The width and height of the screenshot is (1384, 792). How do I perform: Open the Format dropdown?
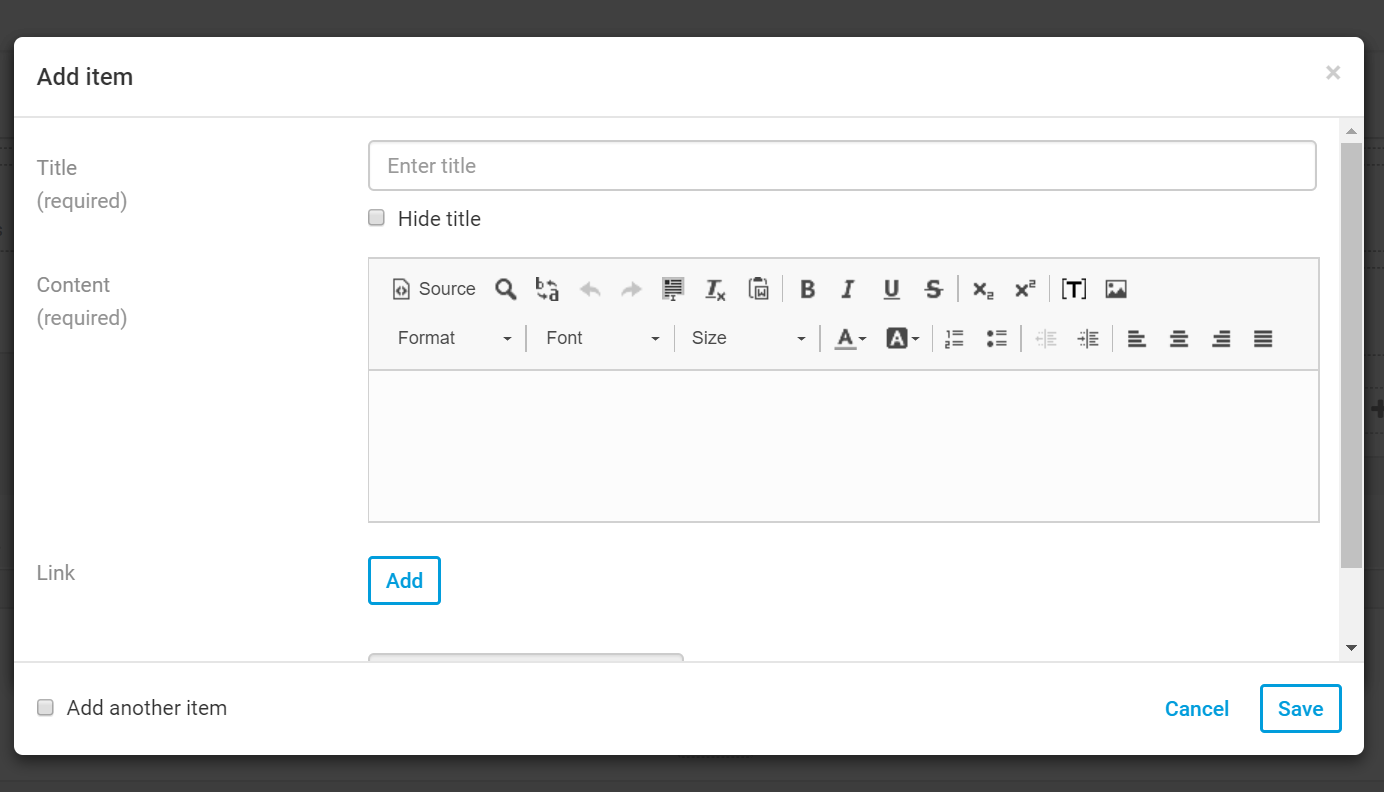455,338
